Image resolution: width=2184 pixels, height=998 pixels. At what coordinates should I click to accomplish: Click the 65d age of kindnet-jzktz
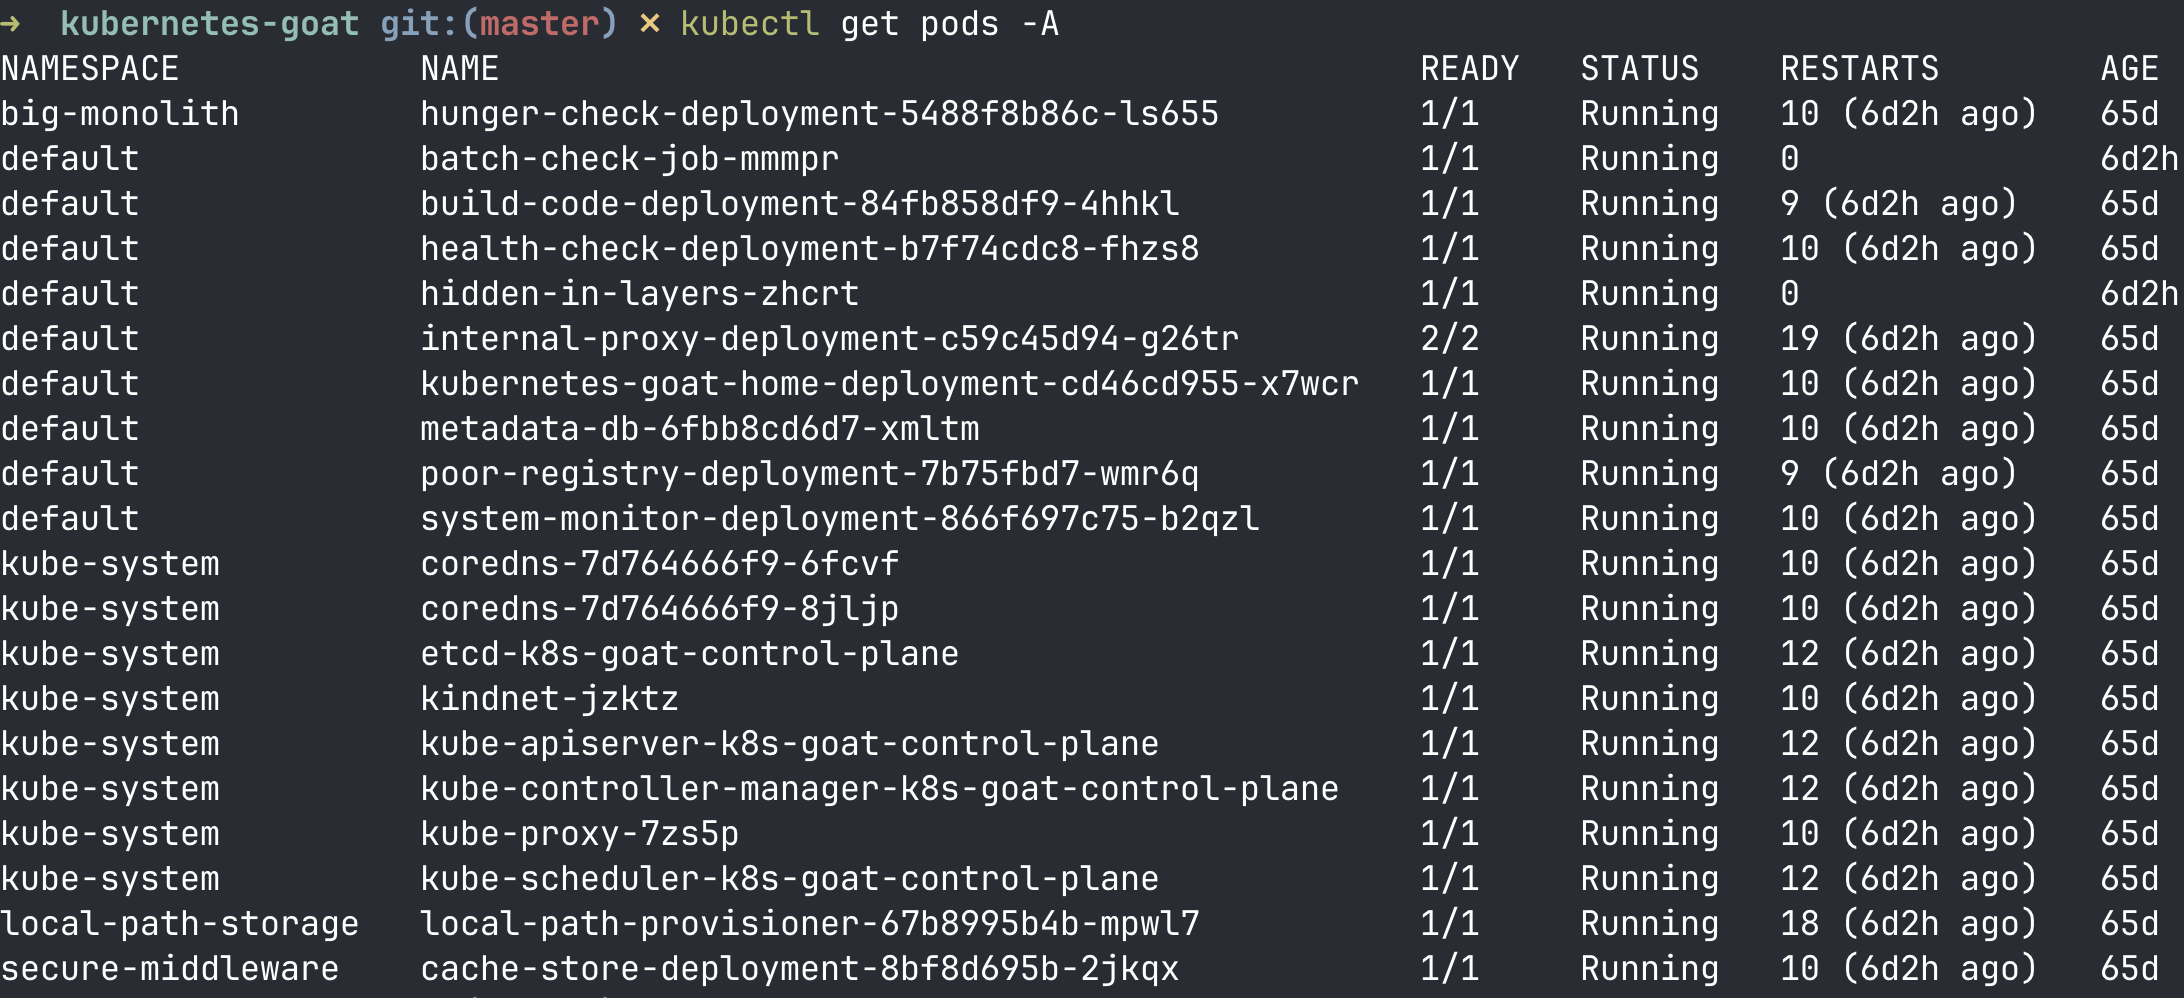tap(2129, 698)
